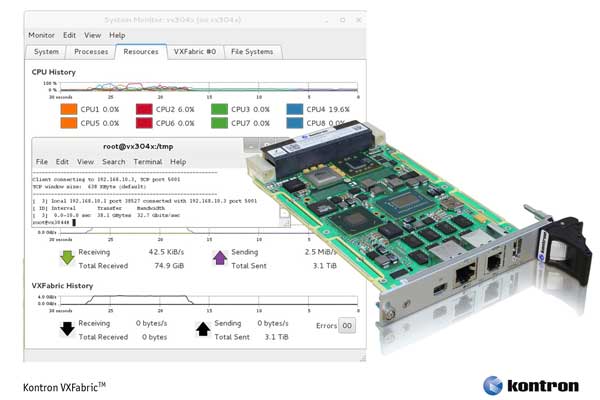The image size is (600, 400).
Task: Click the CPU3 green color swatch
Action: click(219, 109)
